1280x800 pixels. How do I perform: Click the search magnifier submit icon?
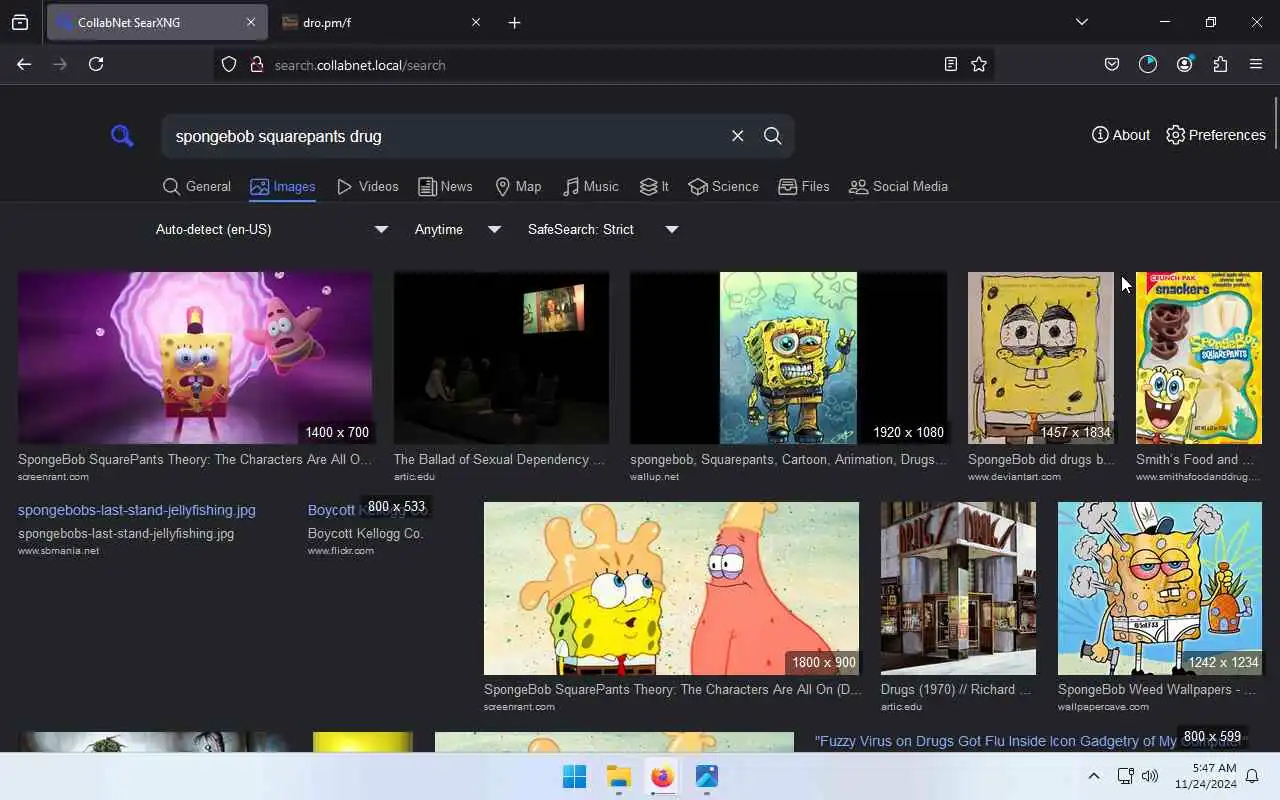click(x=772, y=136)
